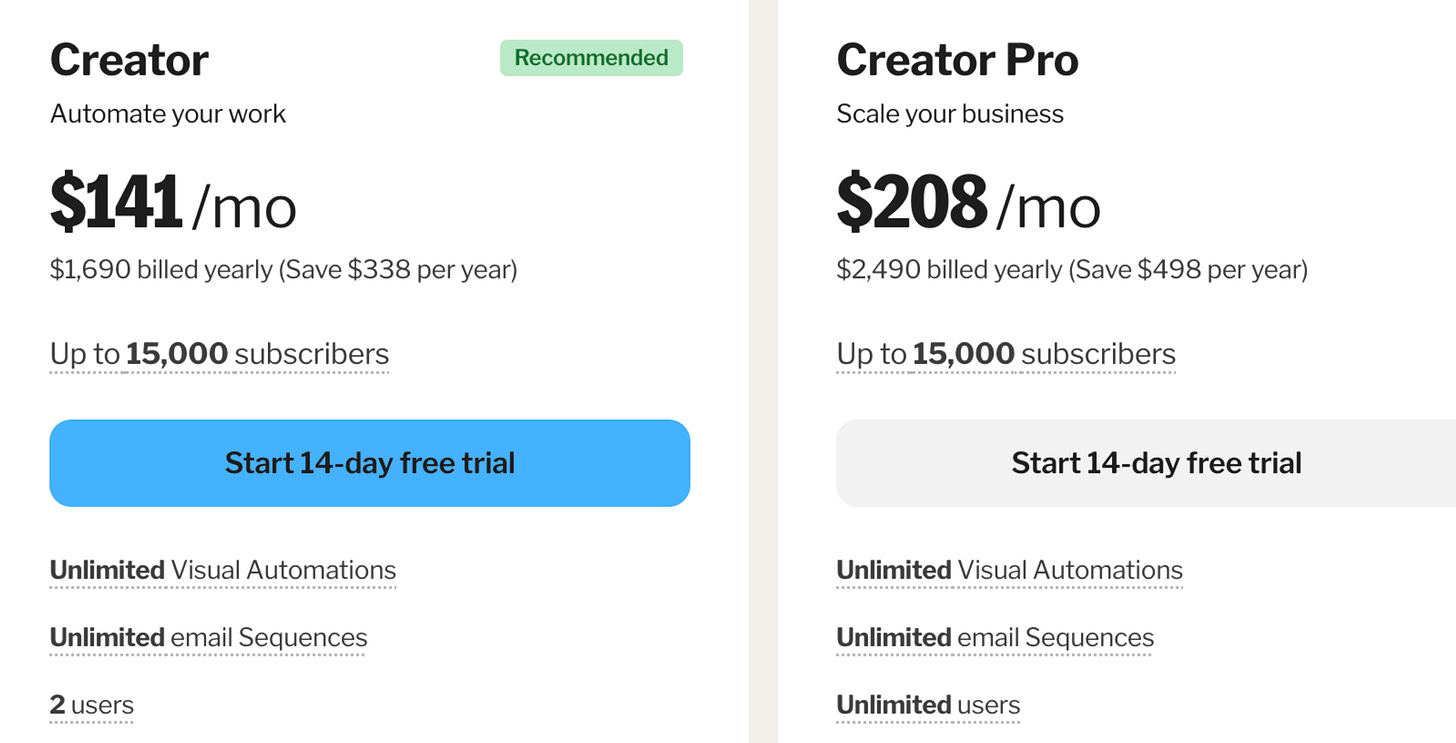The image size is (1456, 743).
Task: Click the "2 users" feature link
Action: click(91, 705)
